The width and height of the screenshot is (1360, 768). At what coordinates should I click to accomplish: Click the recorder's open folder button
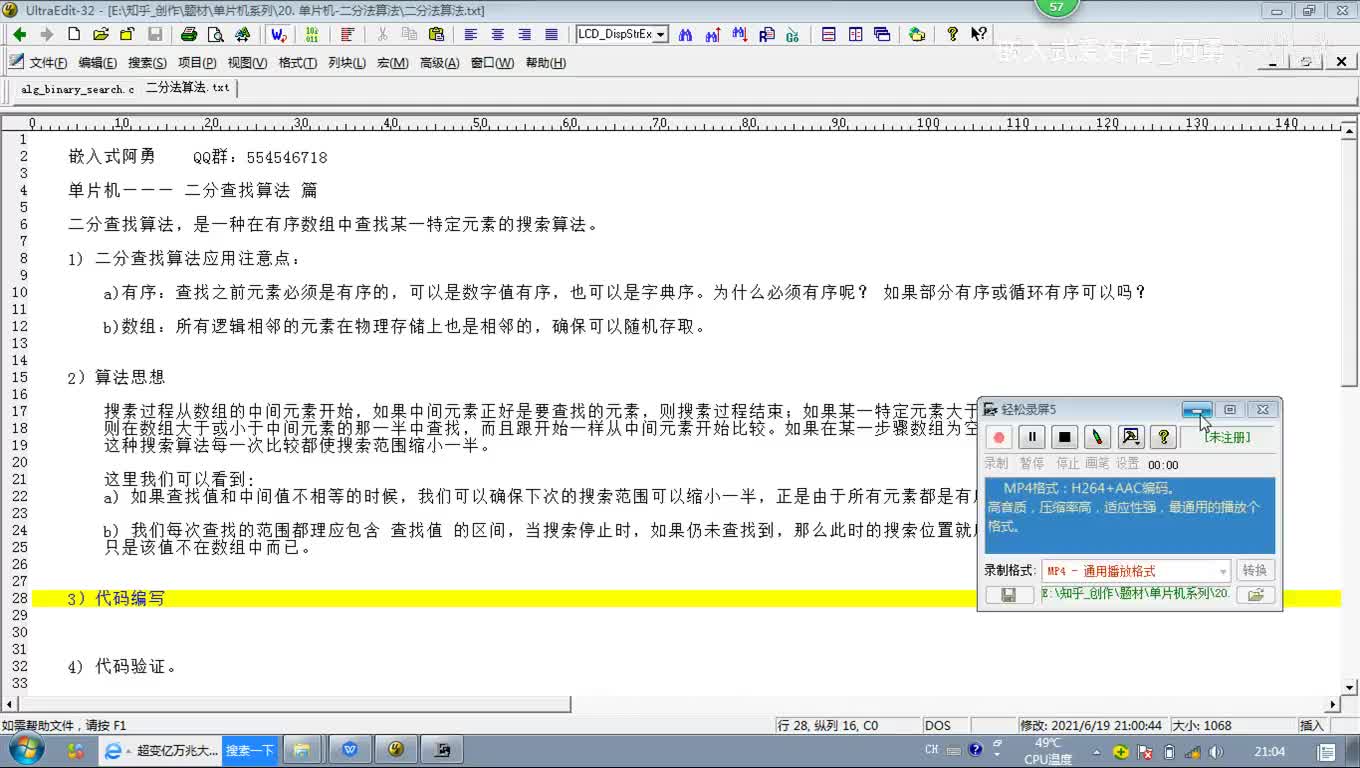pos(1255,595)
